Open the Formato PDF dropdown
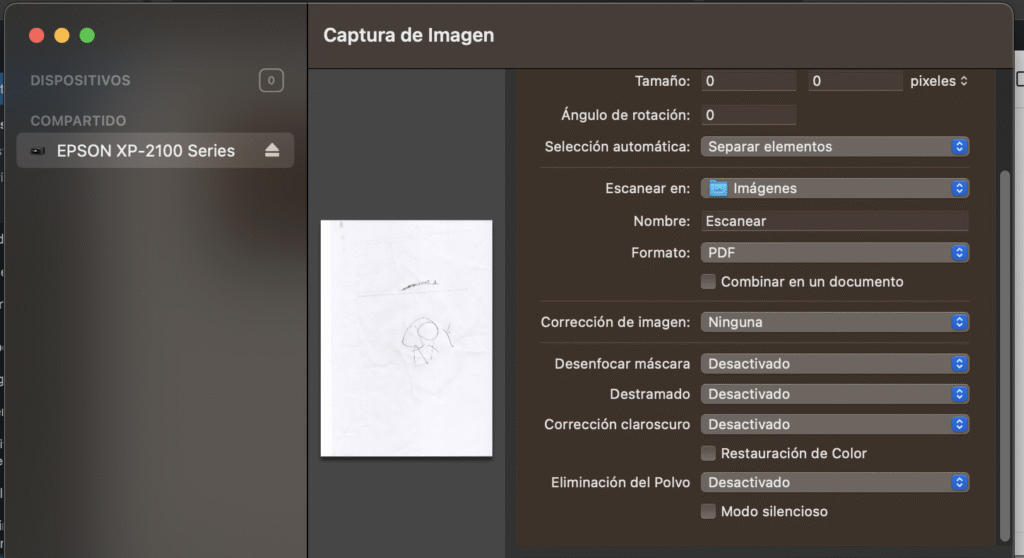1024x558 pixels. tap(834, 253)
